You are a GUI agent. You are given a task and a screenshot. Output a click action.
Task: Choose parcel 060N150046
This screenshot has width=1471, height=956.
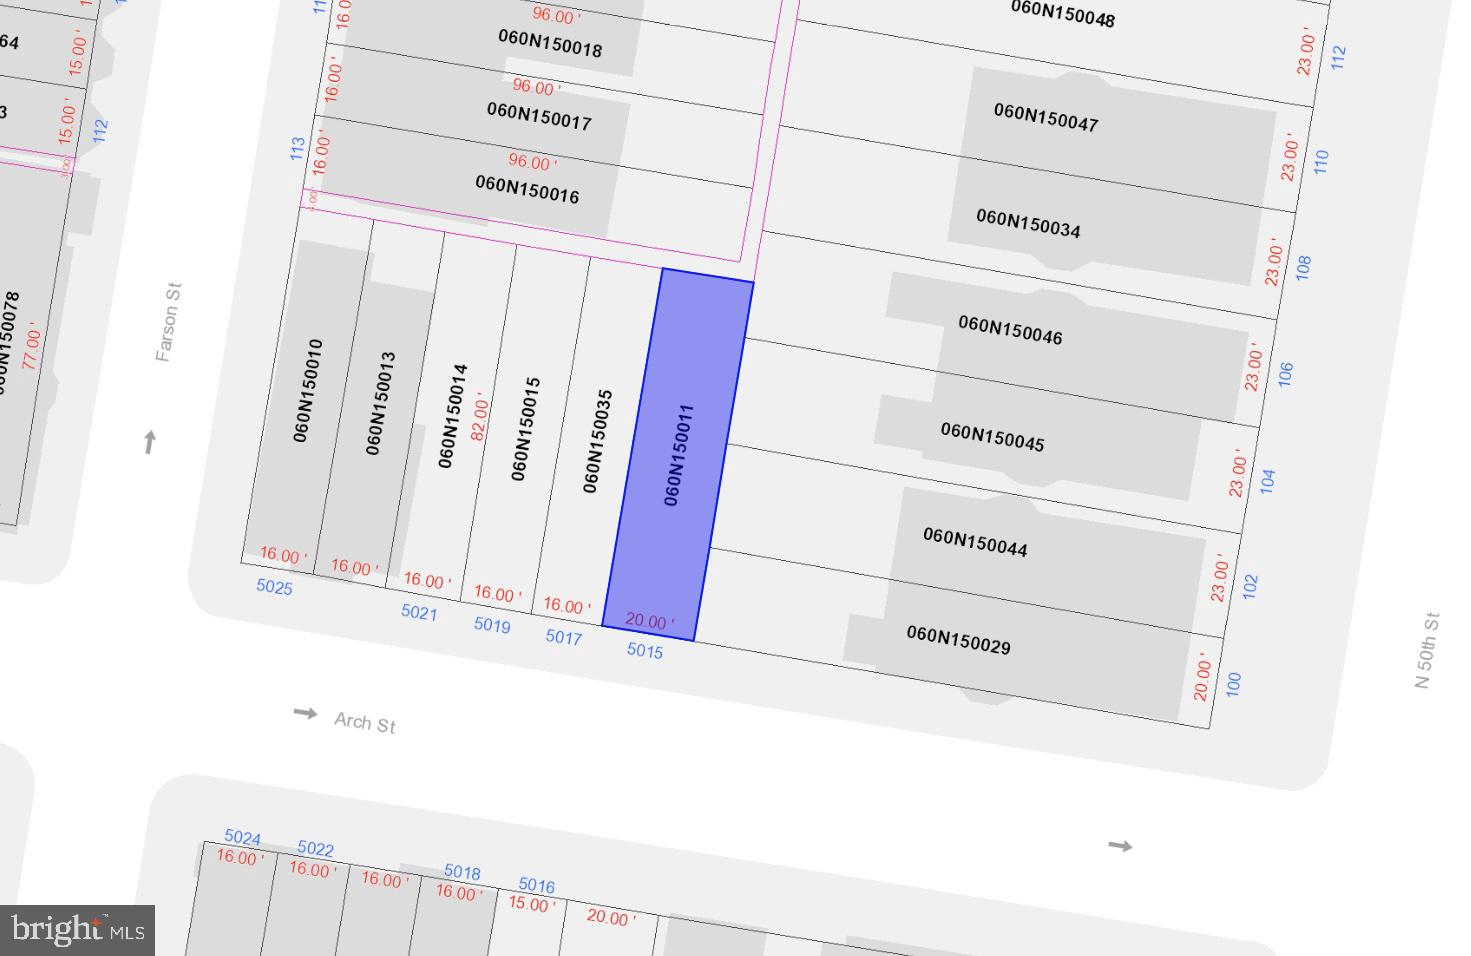[1010, 330]
